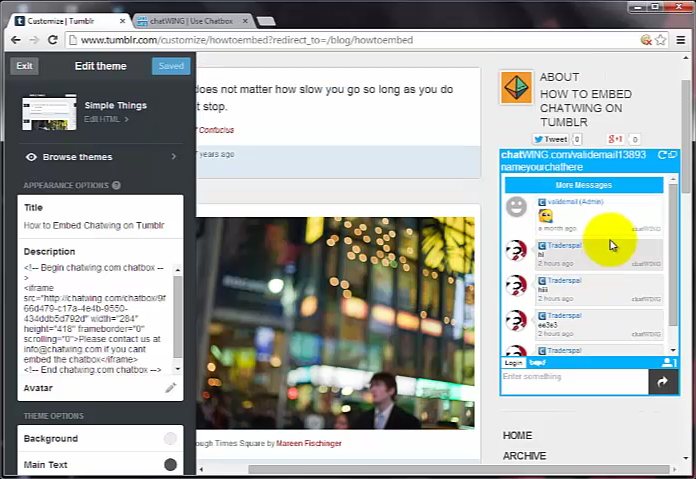Viewport: 696px width, 479px height.
Task: Click the browser forward arrow
Action: pyautogui.click(x=34, y=40)
